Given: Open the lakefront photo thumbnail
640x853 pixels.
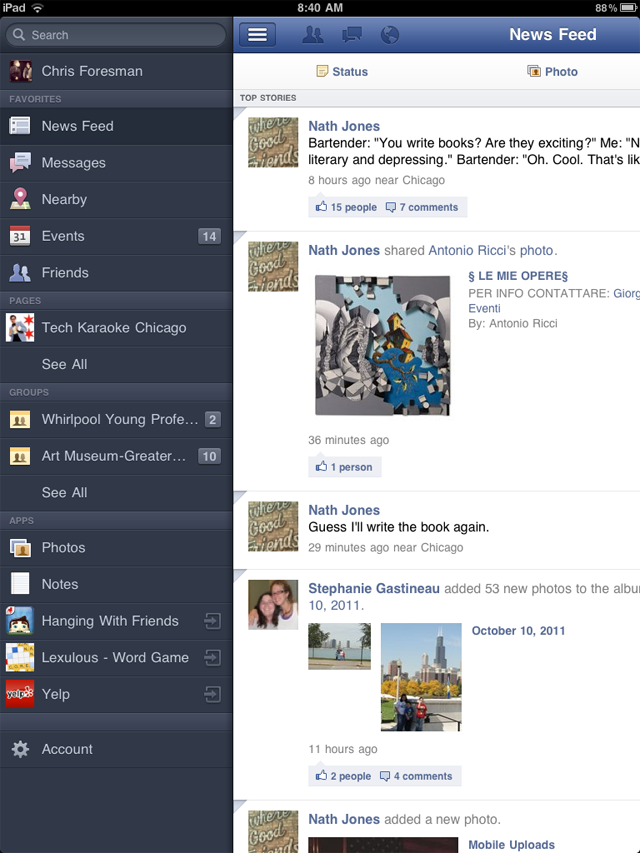Looking at the screenshot, I should (x=340, y=646).
